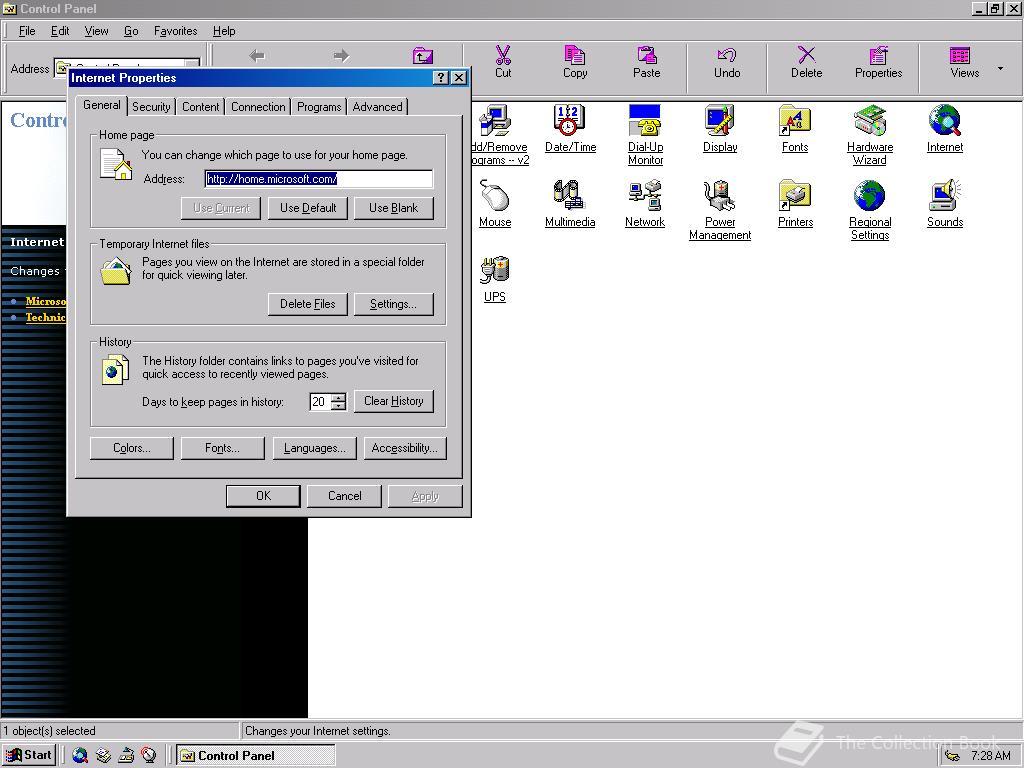
Task: Click the Show Desktop Quick Launch icon
Action: pos(125,756)
